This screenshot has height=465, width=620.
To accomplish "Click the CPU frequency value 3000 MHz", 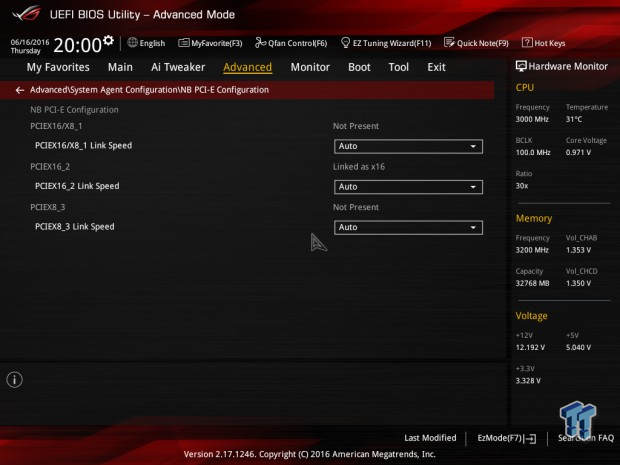I will tap(532, 119).
